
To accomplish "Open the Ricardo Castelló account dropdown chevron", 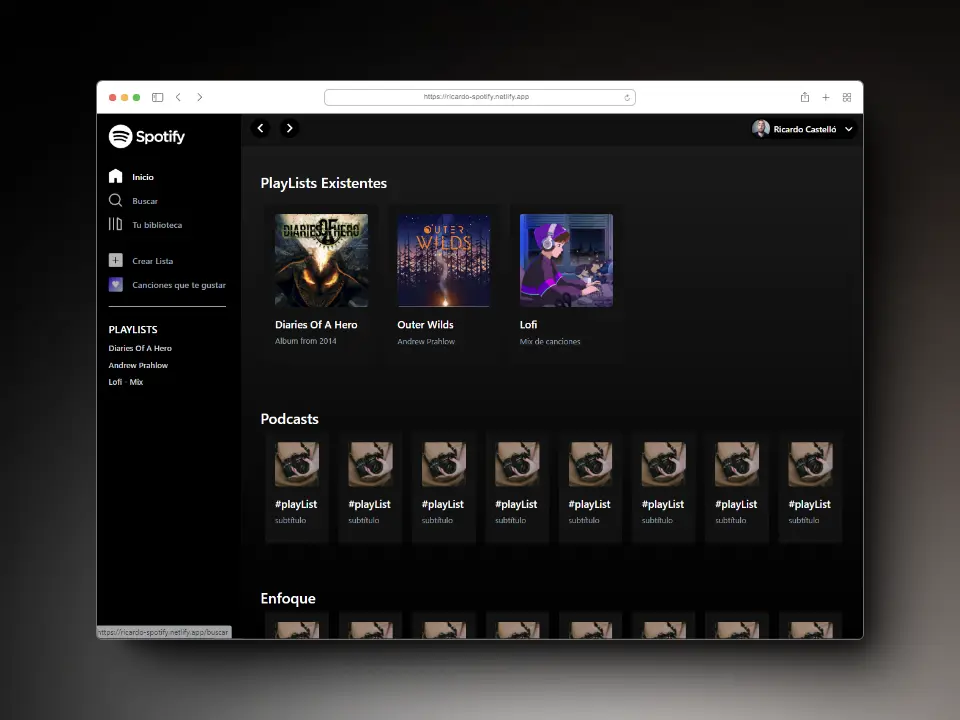I will click(x=848, y=129).
